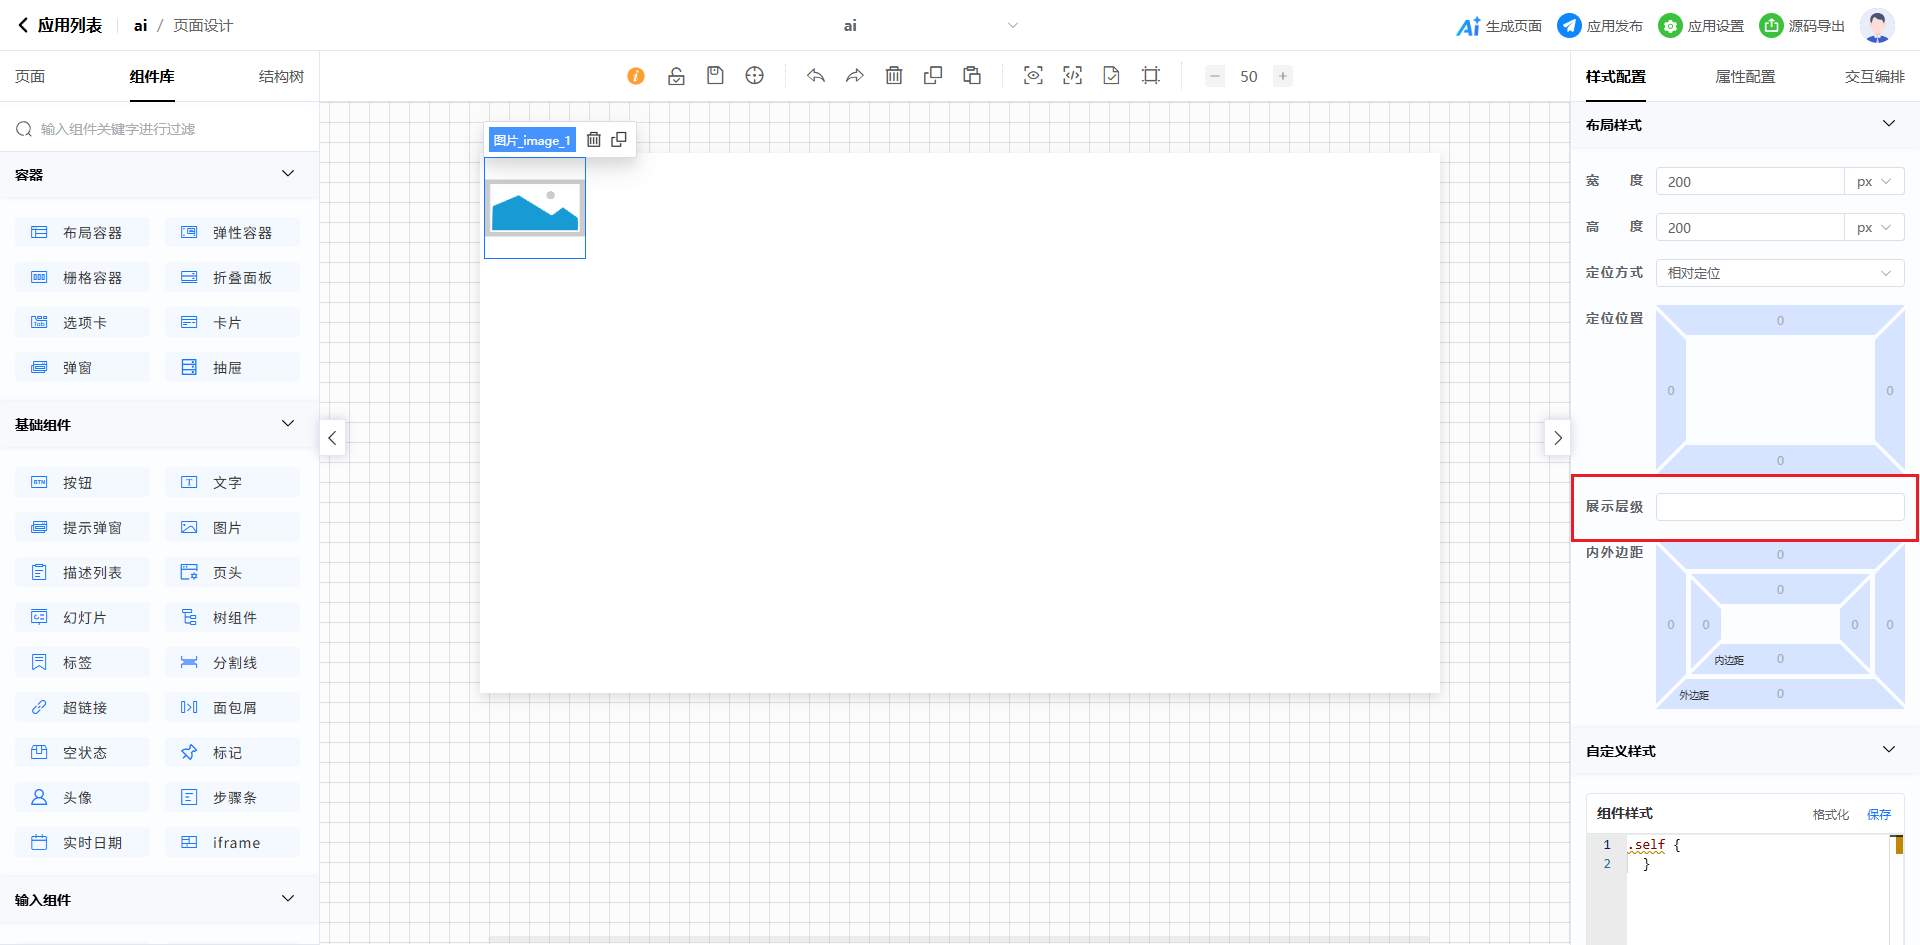Screen dimensions: 1920x945
Task: Collapse the left panel with arrow handle
Action: pyautogui.click(x=332, y=438)
